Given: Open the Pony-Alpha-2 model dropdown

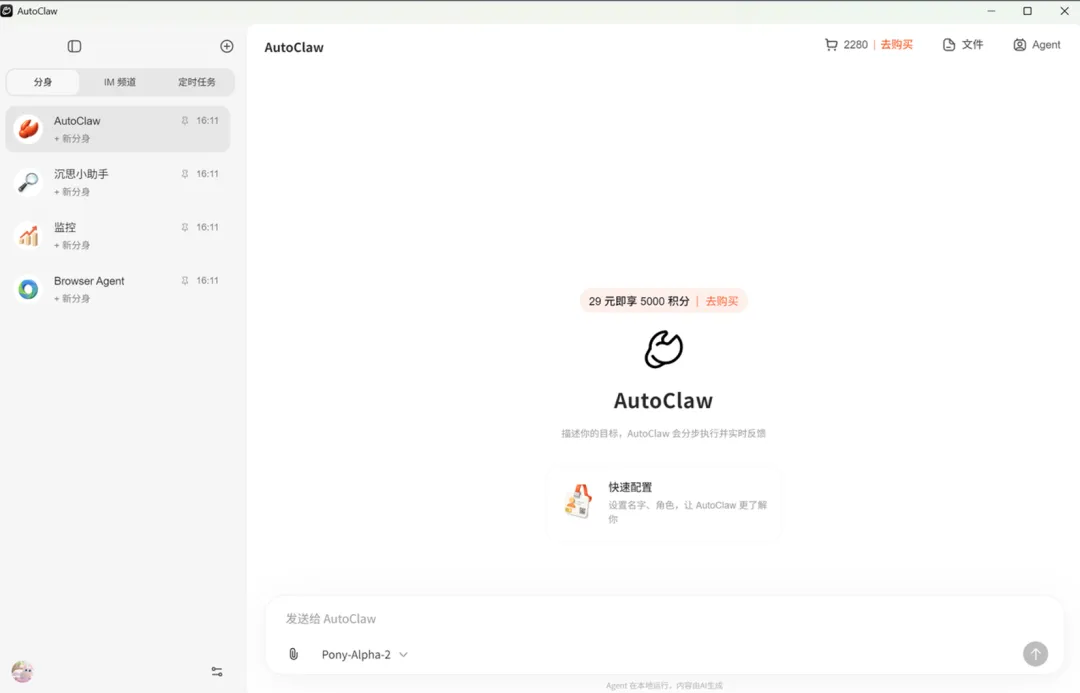Looking at the screenshot, I should click(x=364, y=654).
